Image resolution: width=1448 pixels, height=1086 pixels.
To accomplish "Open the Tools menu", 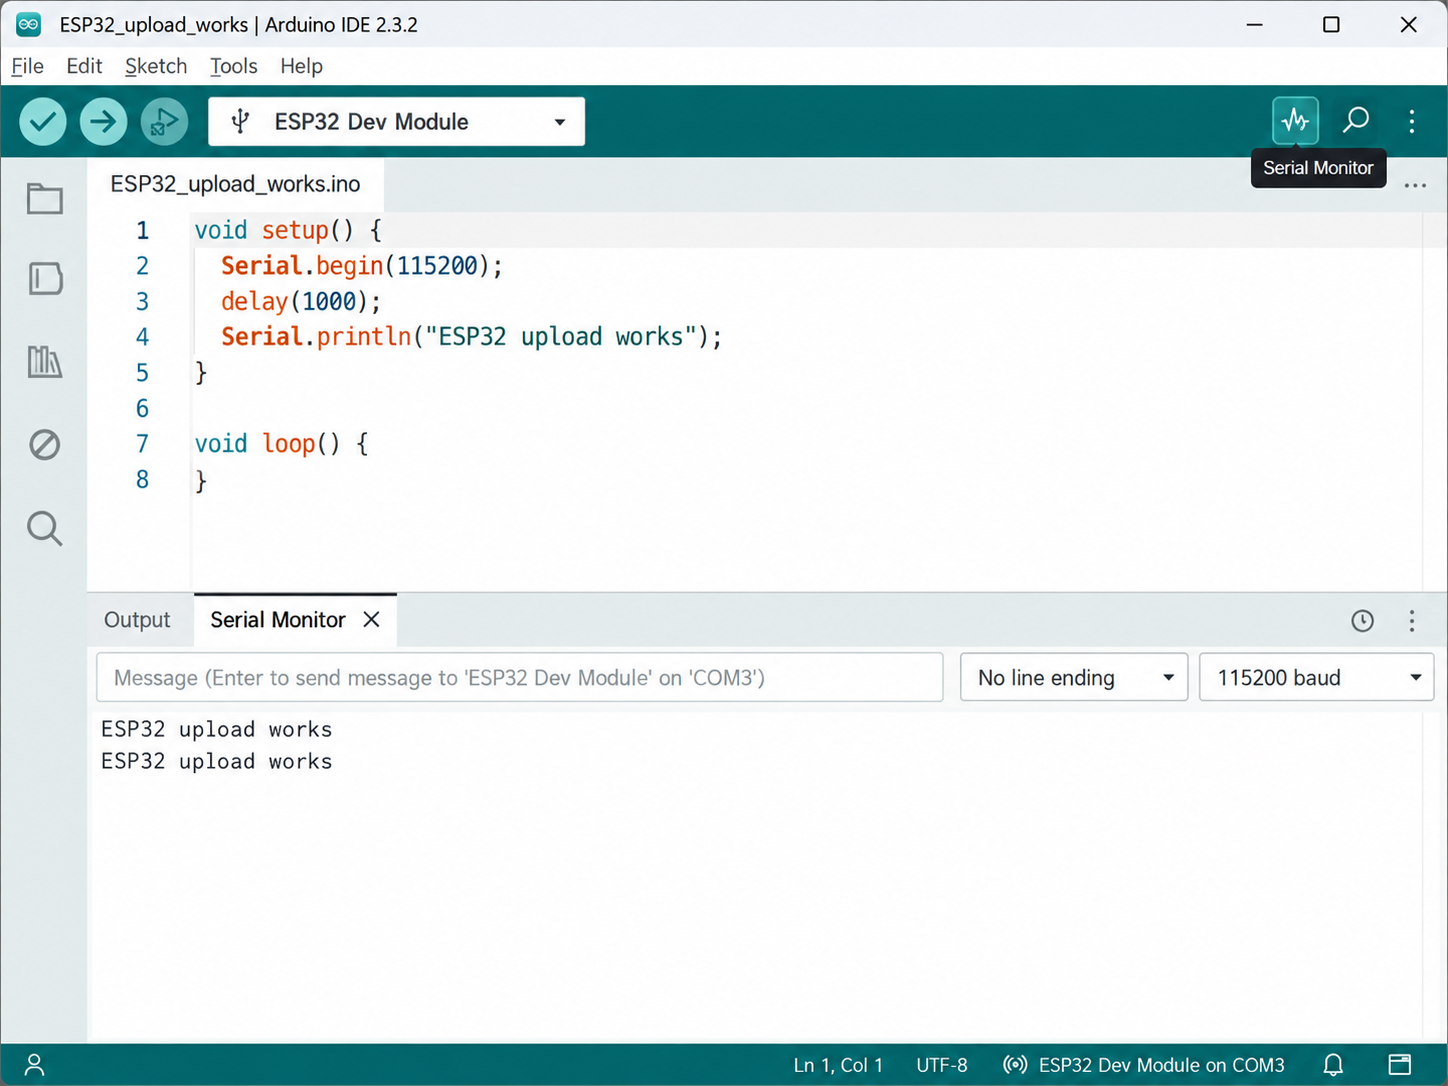I will [234, 66].
